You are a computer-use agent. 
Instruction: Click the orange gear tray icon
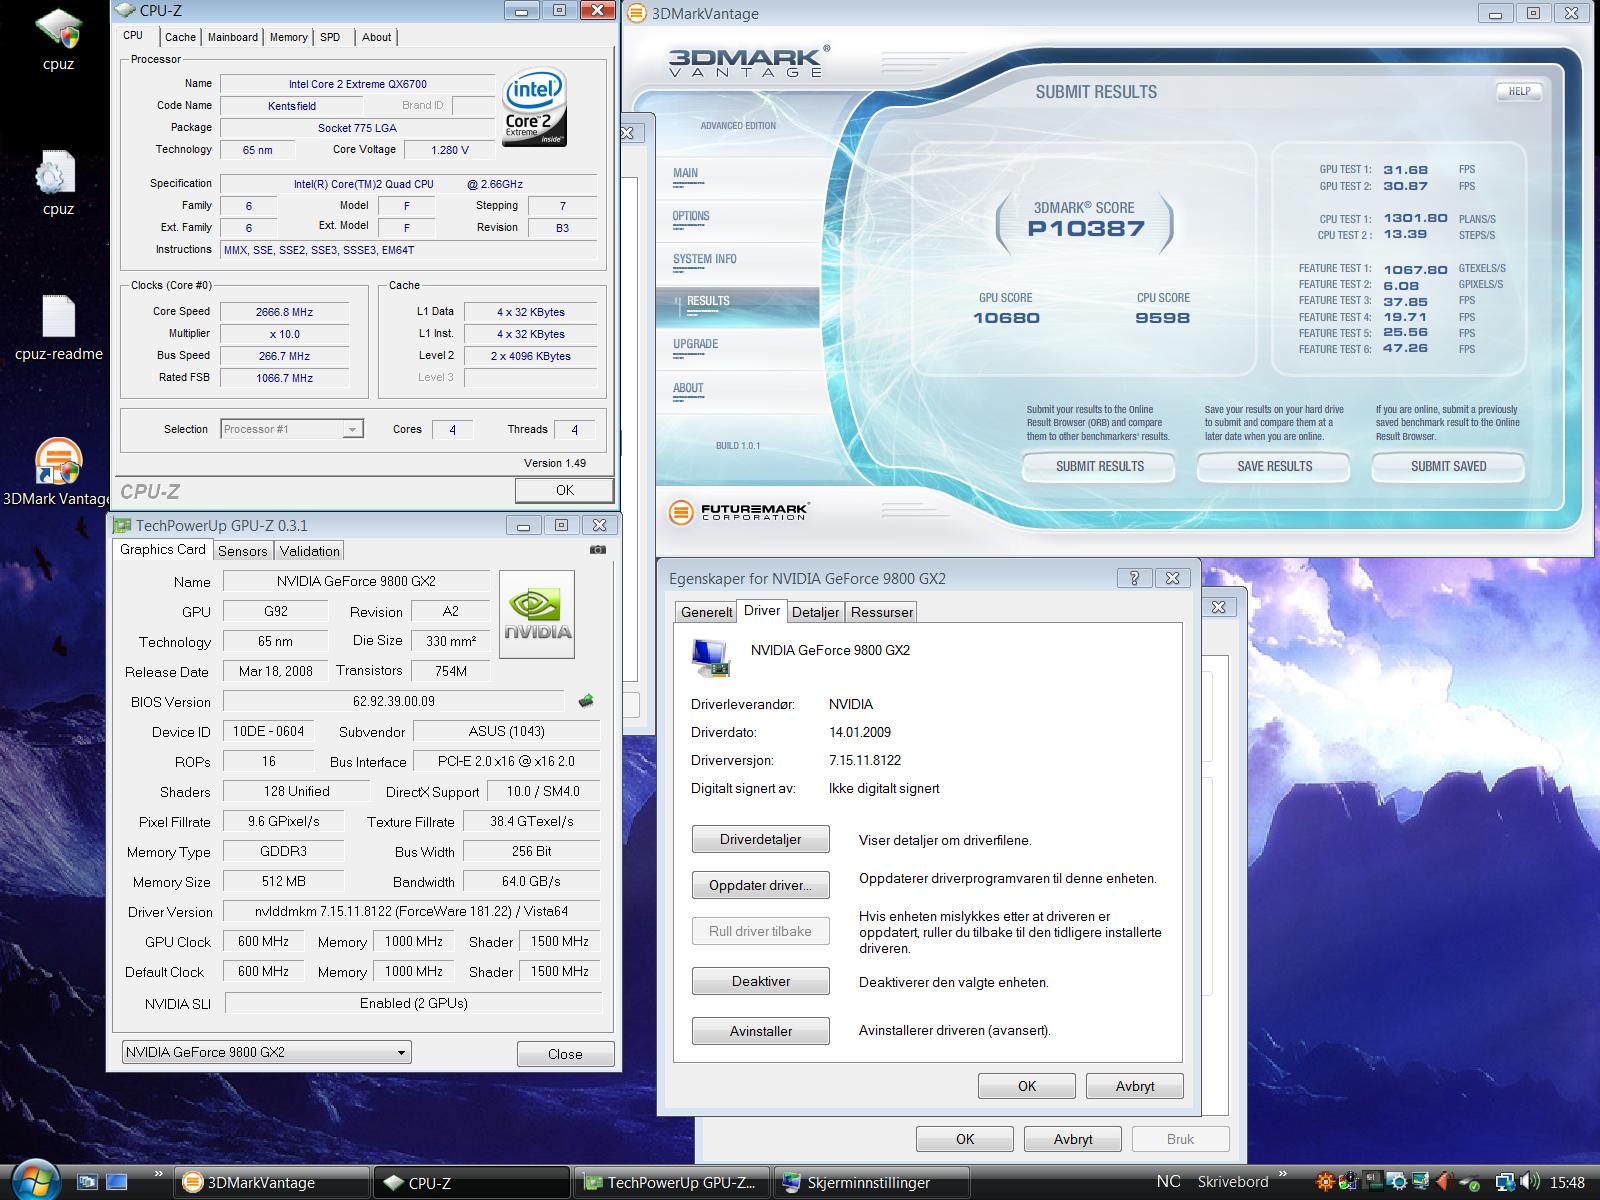click(1325, 1182)
